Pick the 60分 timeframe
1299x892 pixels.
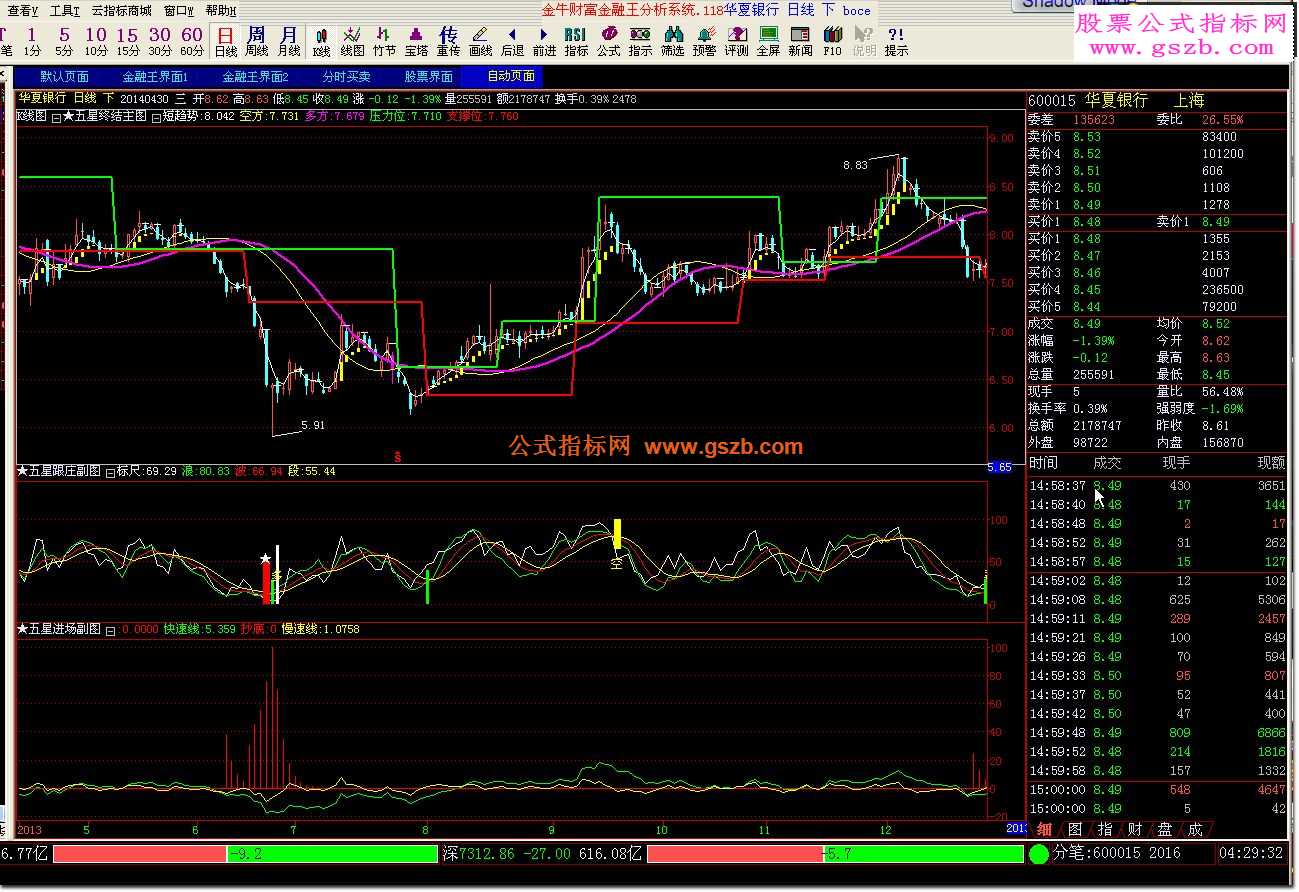(x=192, y=41)
